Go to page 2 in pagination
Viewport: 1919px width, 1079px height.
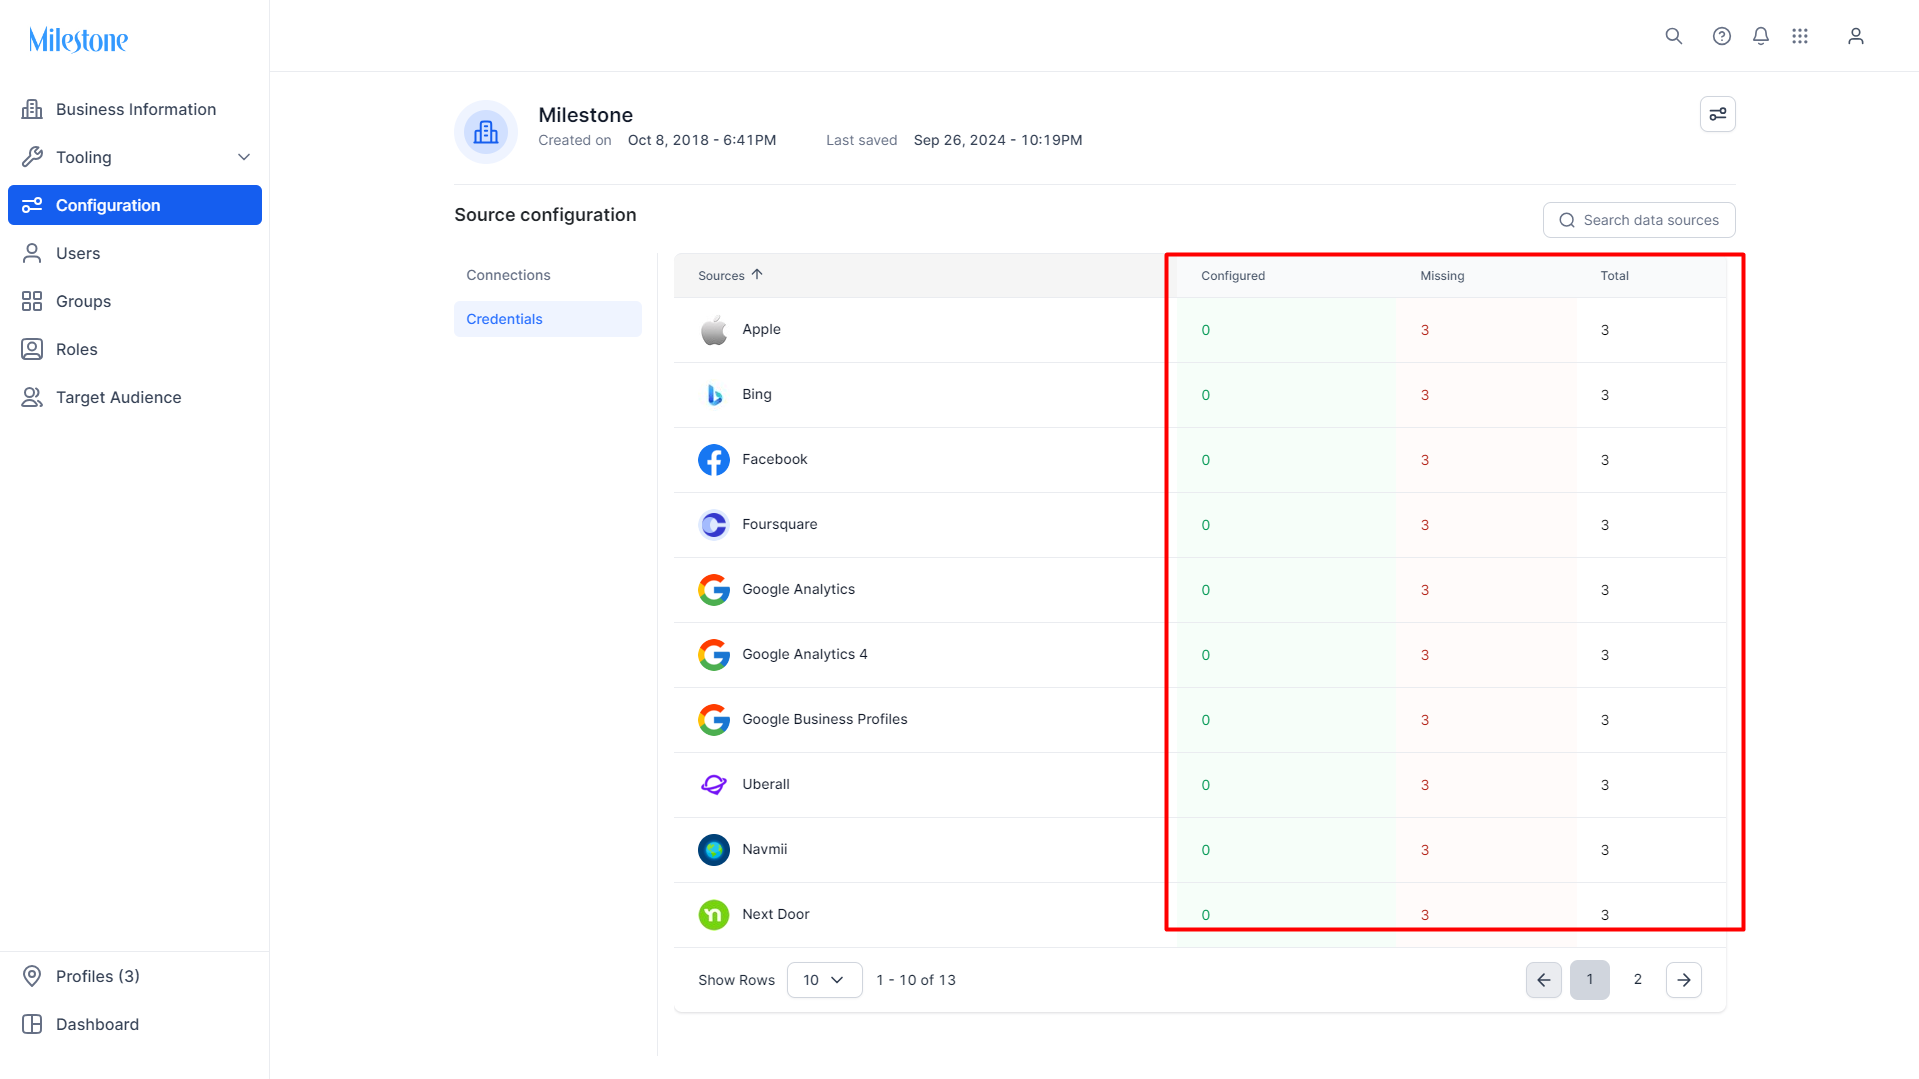[1637, 980]
